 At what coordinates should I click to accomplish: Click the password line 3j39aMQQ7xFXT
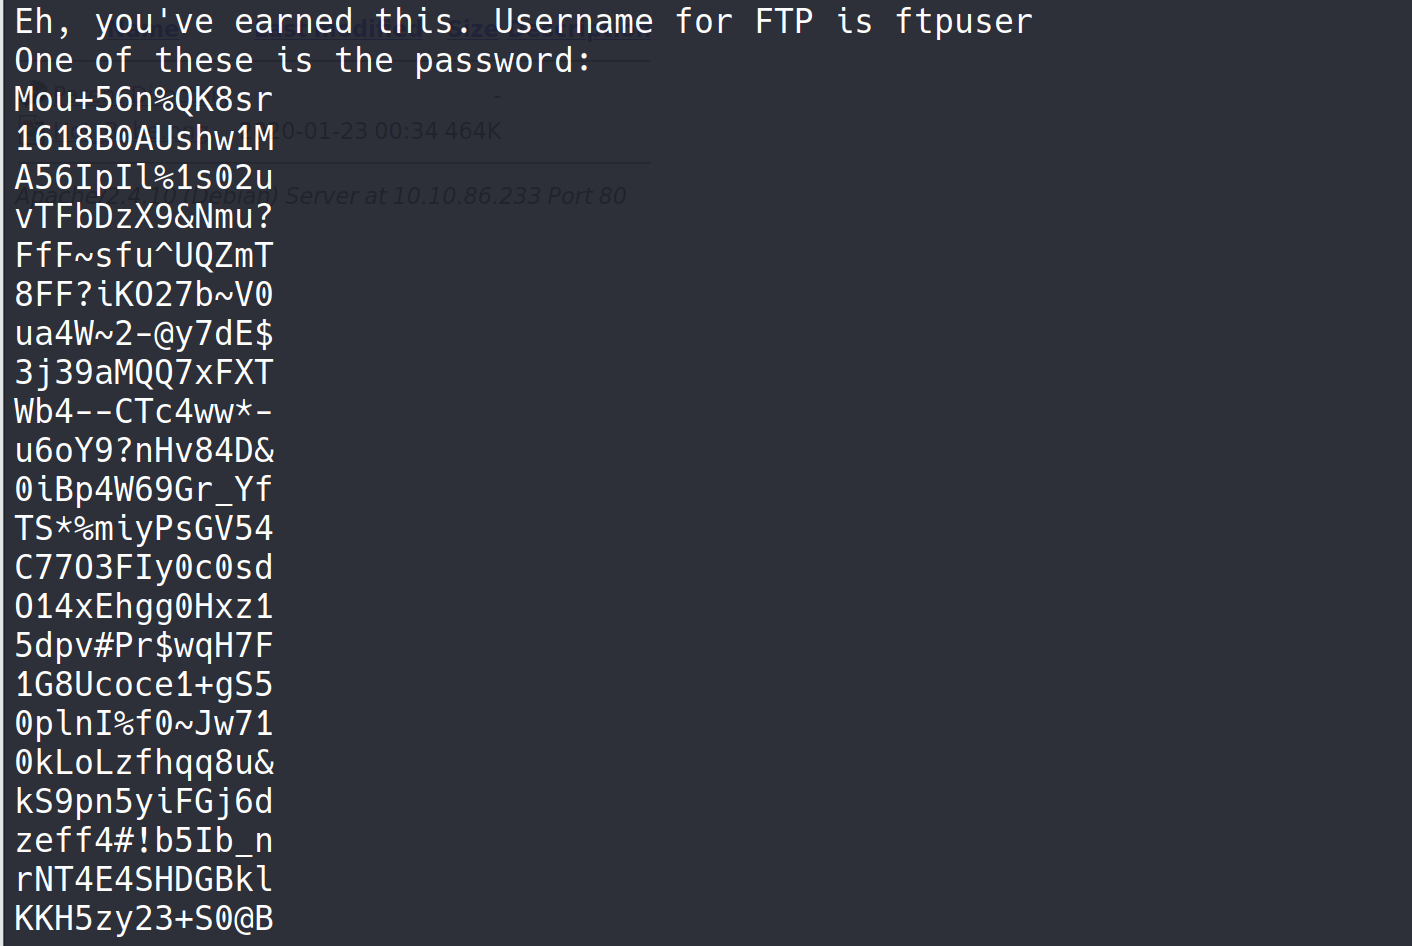(144, 373)
